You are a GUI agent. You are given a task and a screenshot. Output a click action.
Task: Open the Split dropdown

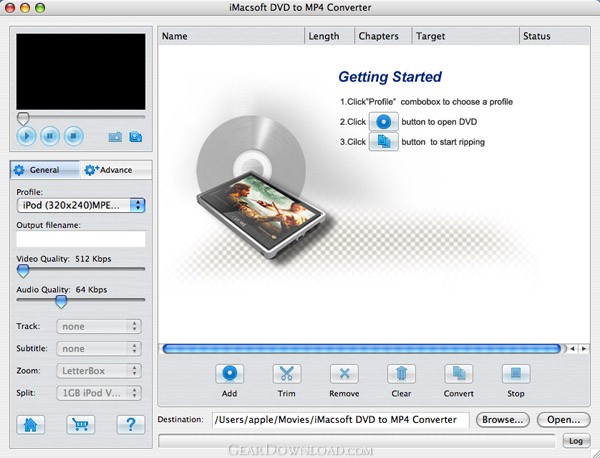point(99,393)
